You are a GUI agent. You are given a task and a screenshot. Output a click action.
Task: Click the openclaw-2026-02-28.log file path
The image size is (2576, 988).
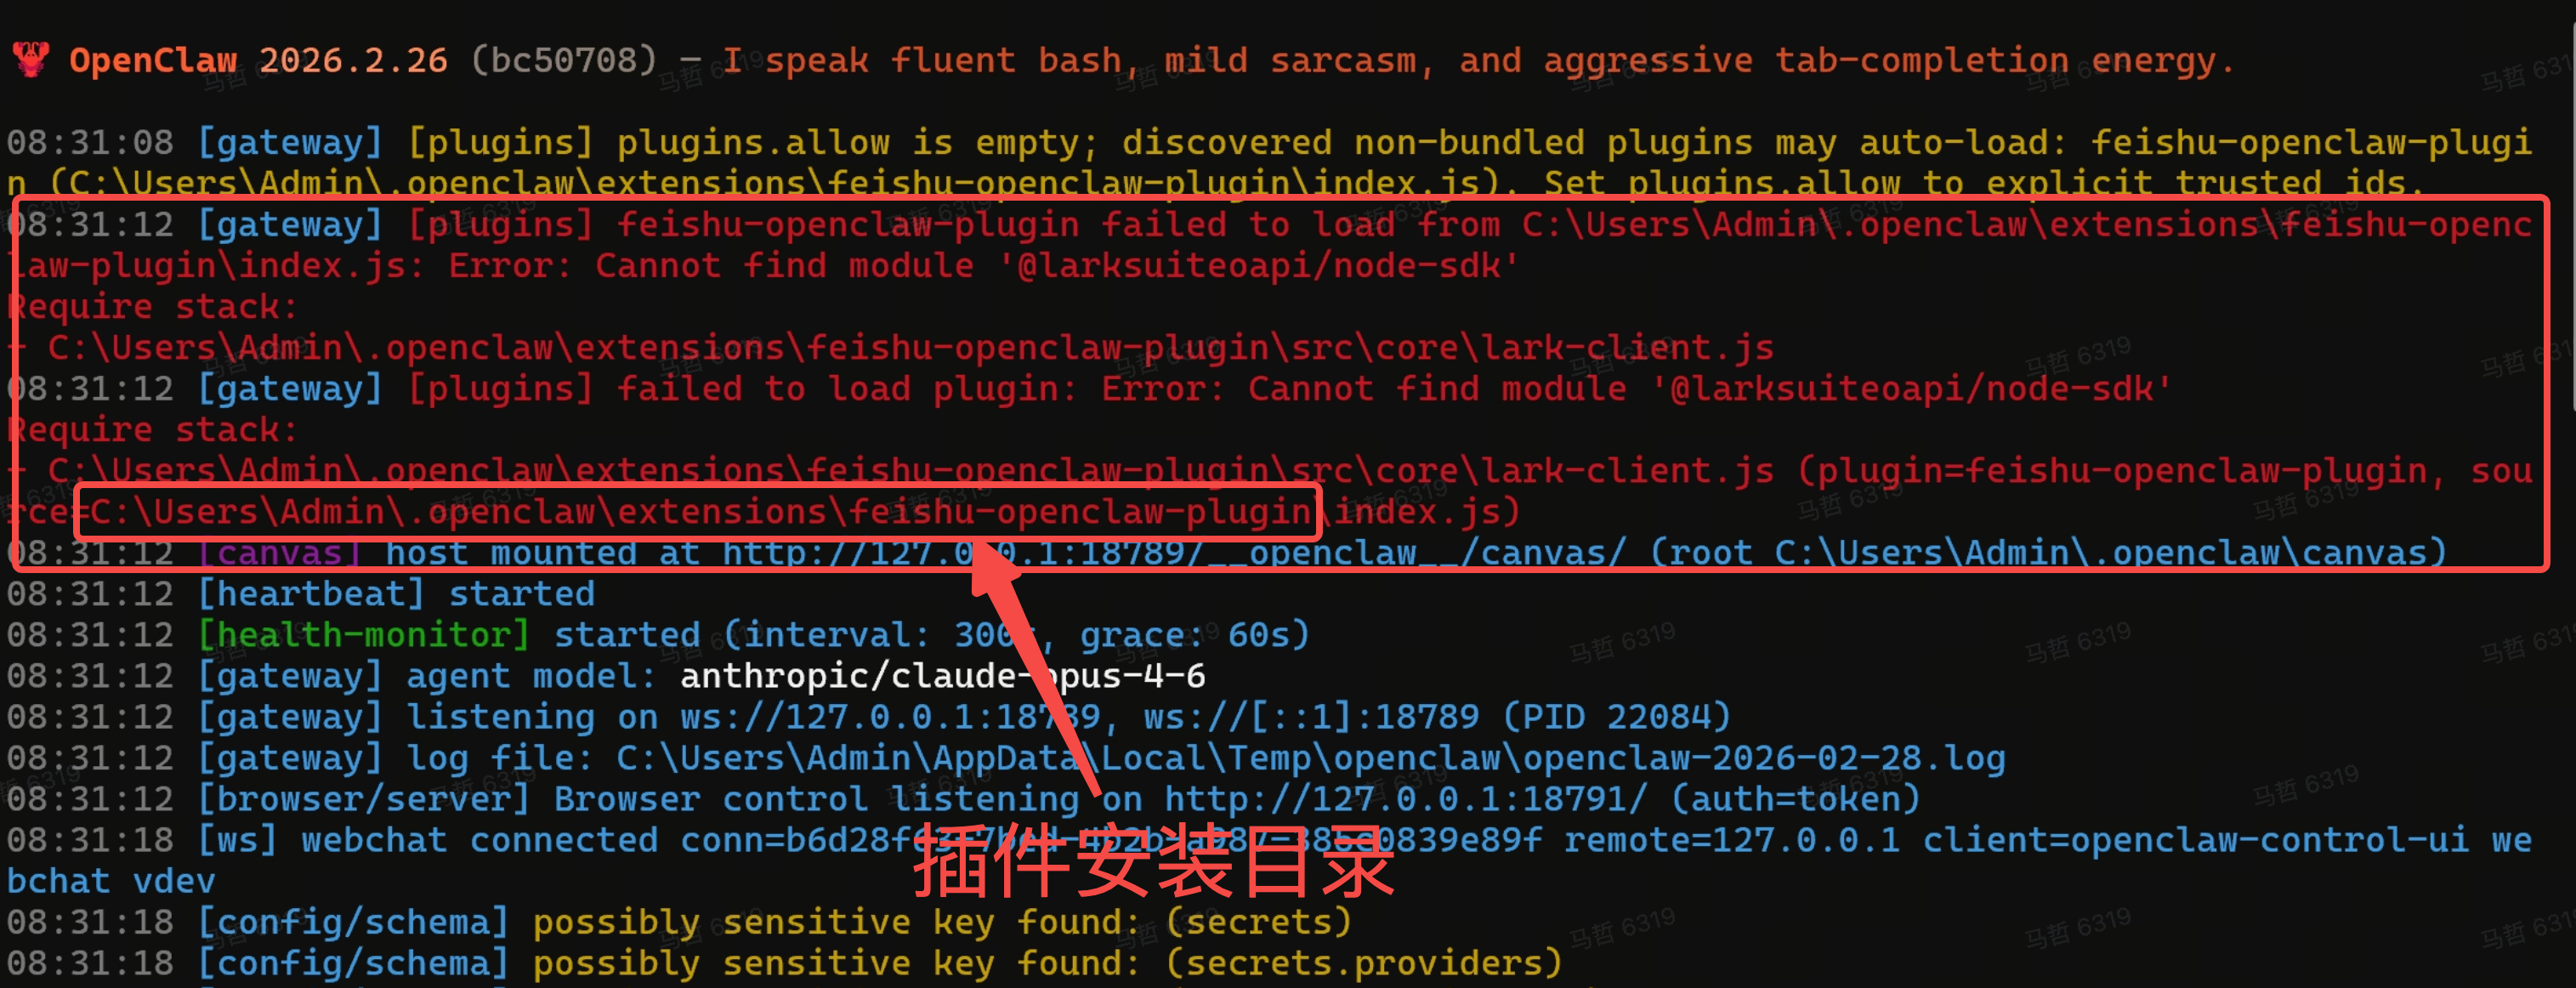tap(1310, 758)
